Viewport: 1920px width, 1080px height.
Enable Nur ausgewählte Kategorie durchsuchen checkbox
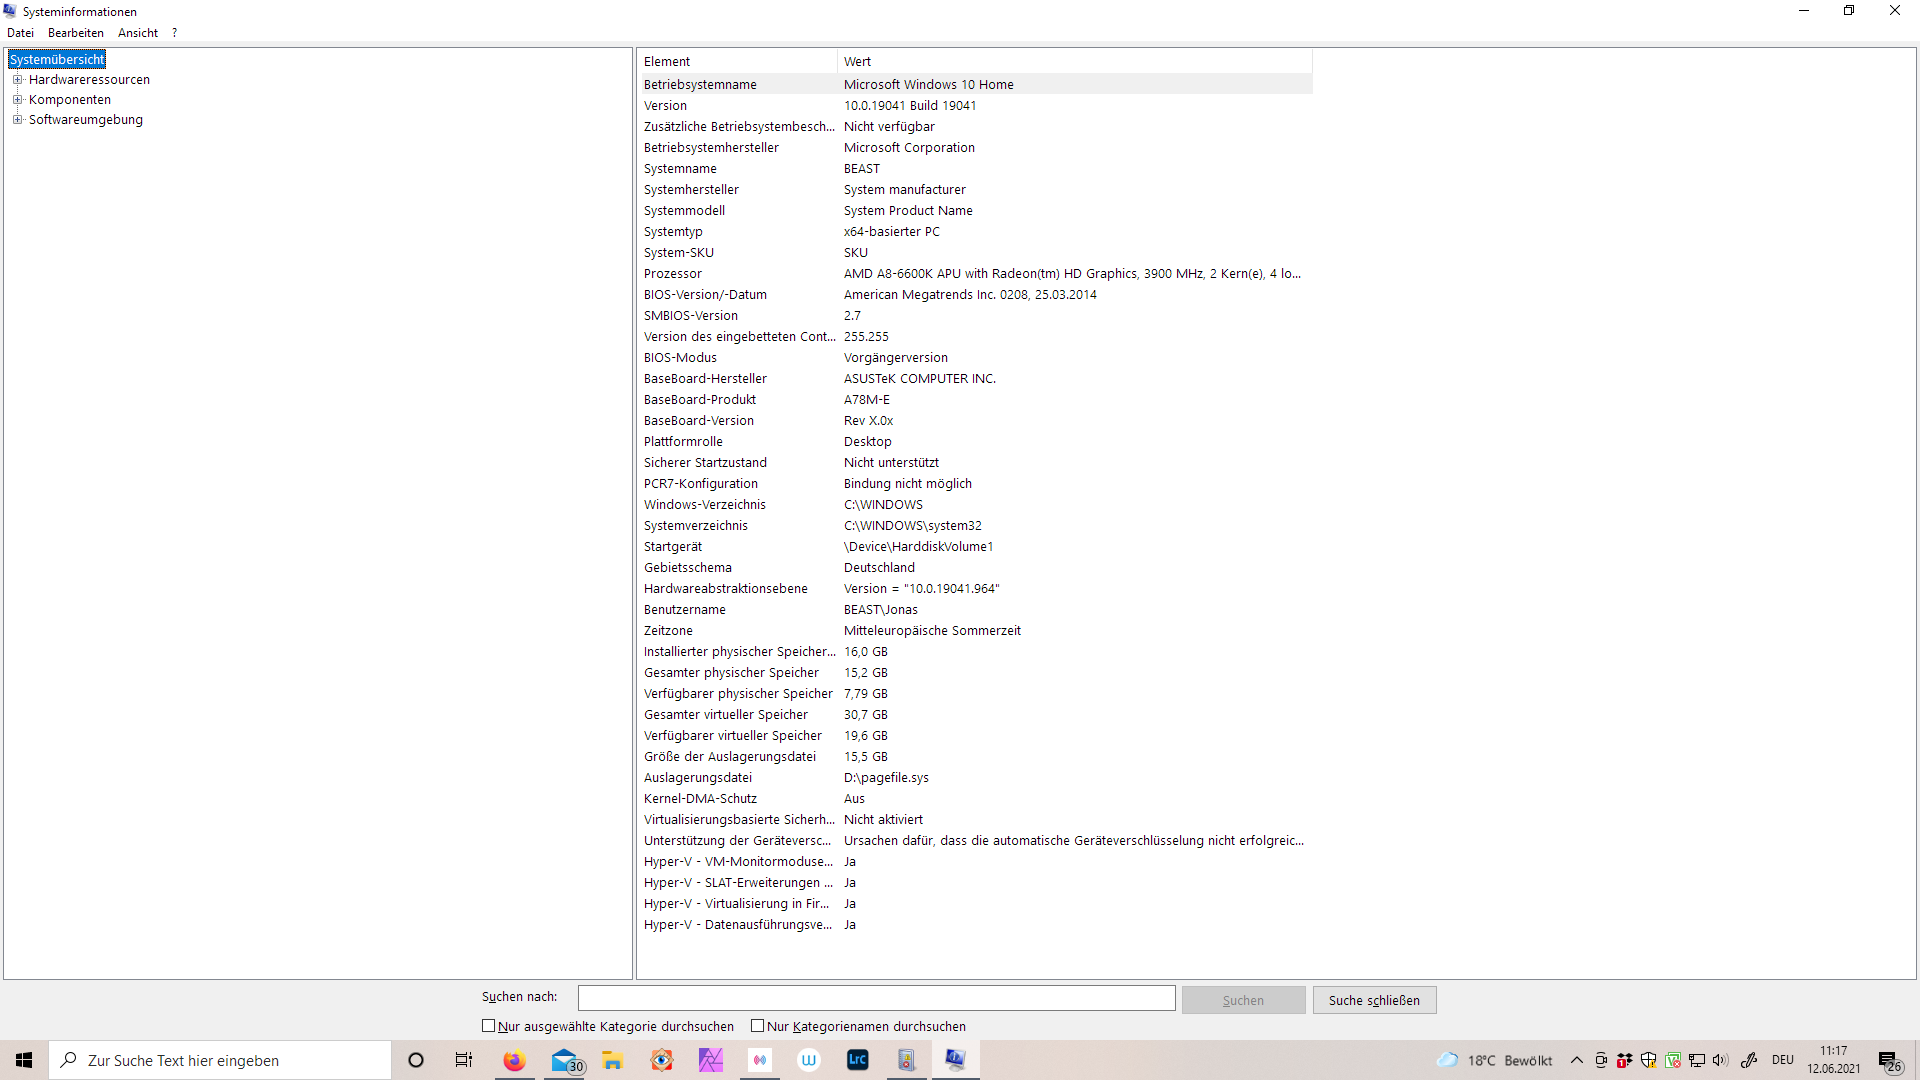point(489,1026)
